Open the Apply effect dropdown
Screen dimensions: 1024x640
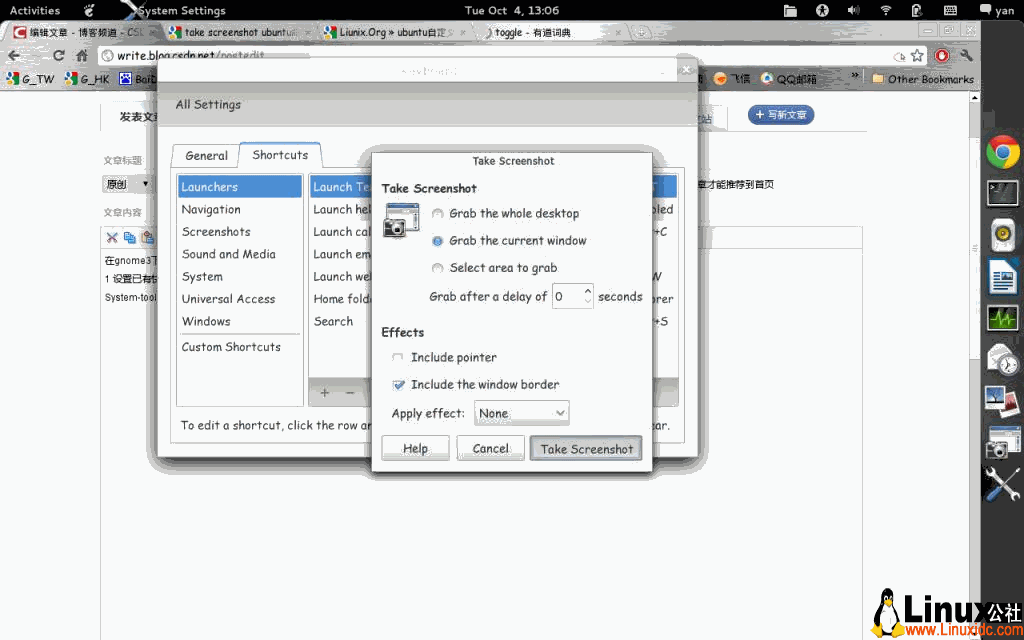click(521, 413)
